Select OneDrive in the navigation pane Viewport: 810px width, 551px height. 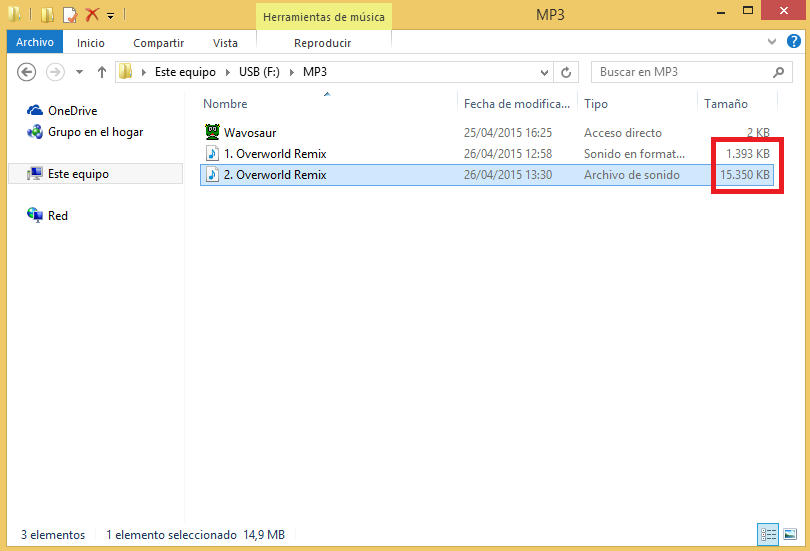pos(72,111)
